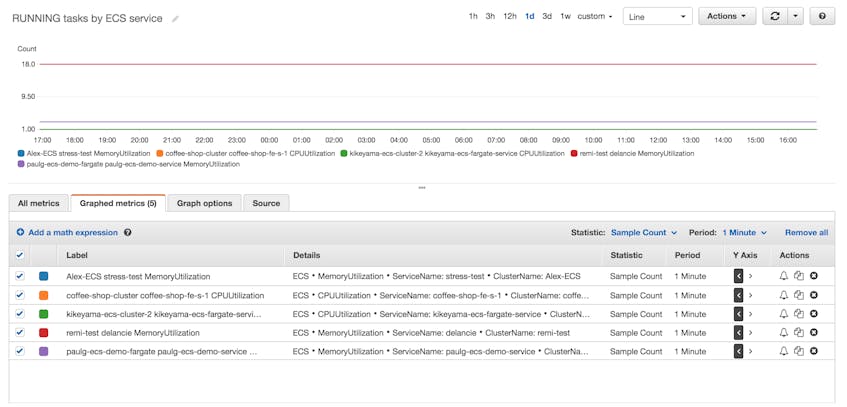This screenshot has height=407, width=847.
Task: Create alarm for kikeyama-ecs-cluster-2 row
Action: point(784,314)
